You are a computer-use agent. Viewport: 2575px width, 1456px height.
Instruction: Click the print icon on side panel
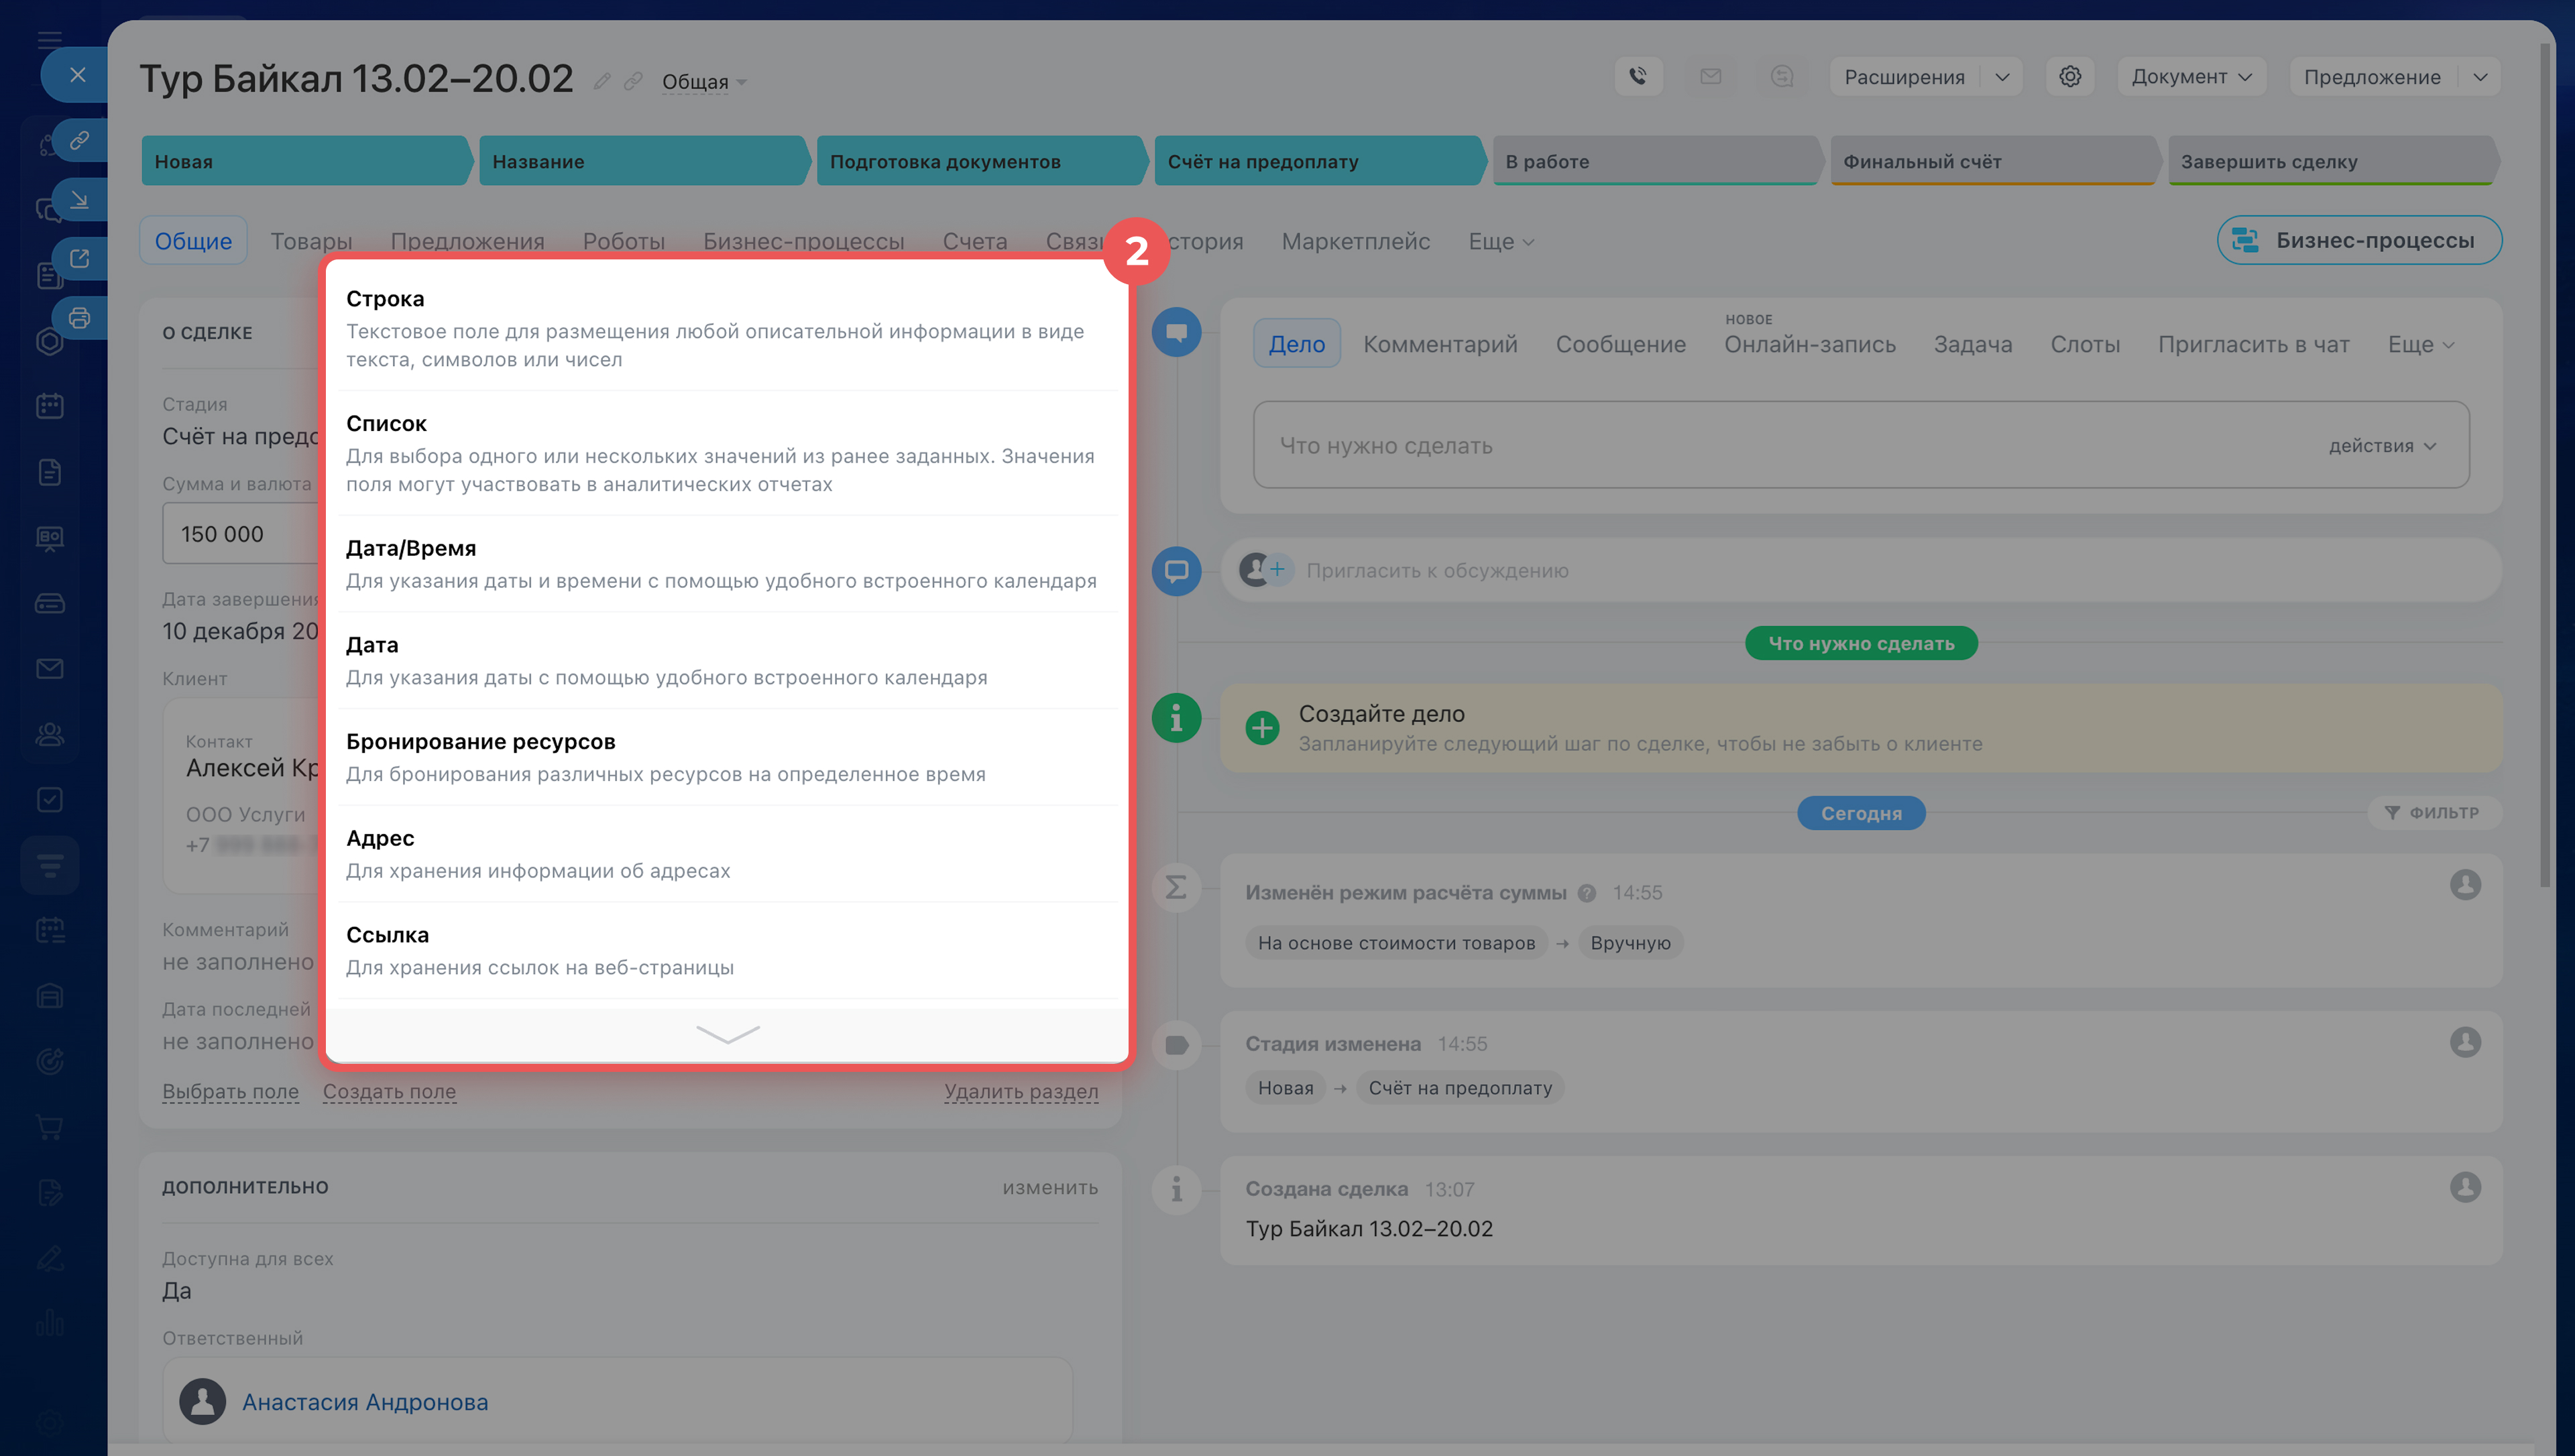point(79,318)
